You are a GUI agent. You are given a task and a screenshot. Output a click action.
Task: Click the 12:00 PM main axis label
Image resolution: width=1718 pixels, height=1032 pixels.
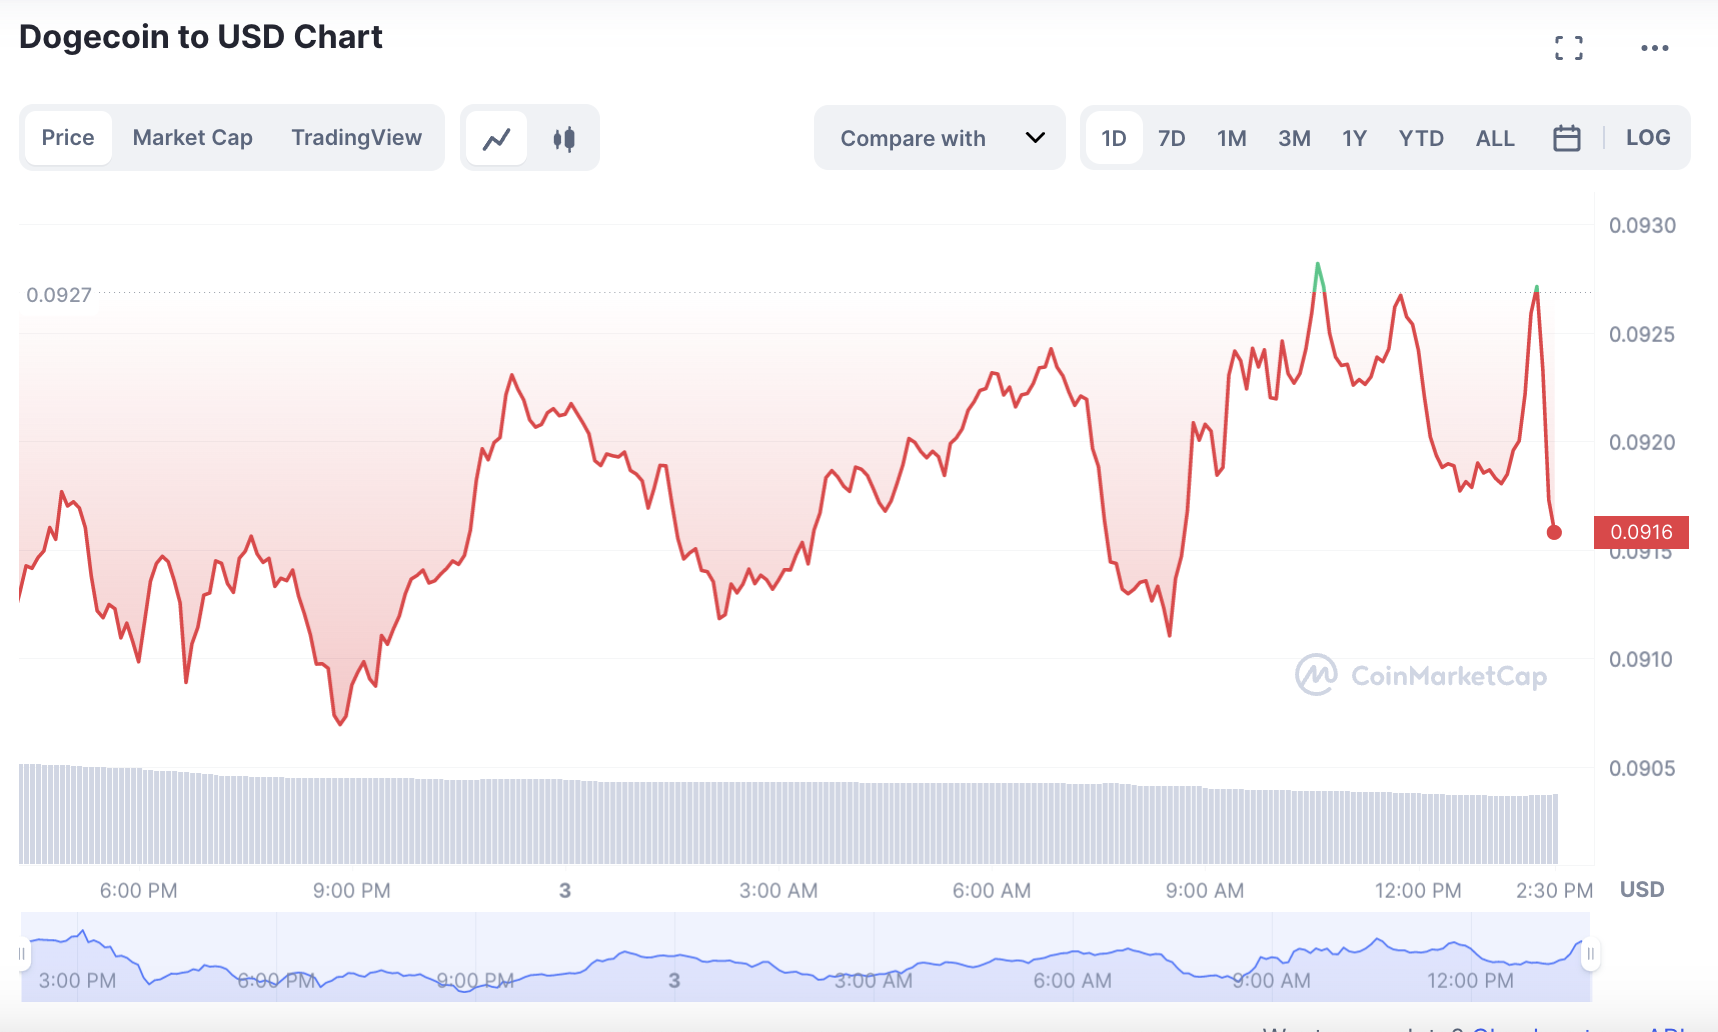[1418, 891]
